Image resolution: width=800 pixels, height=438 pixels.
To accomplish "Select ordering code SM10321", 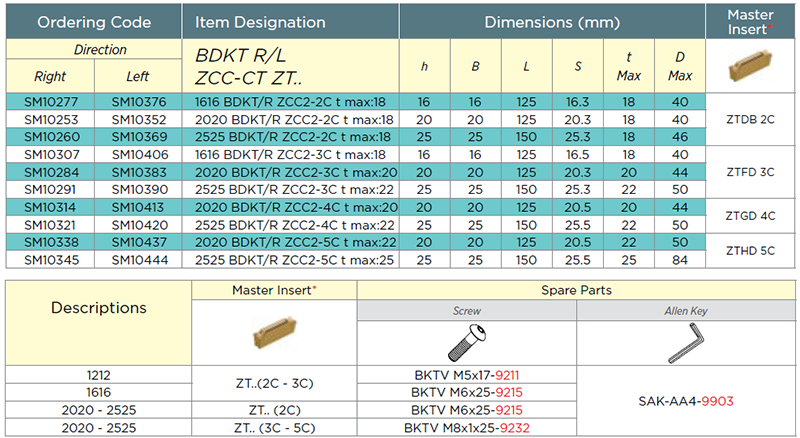I will (50, 225).
